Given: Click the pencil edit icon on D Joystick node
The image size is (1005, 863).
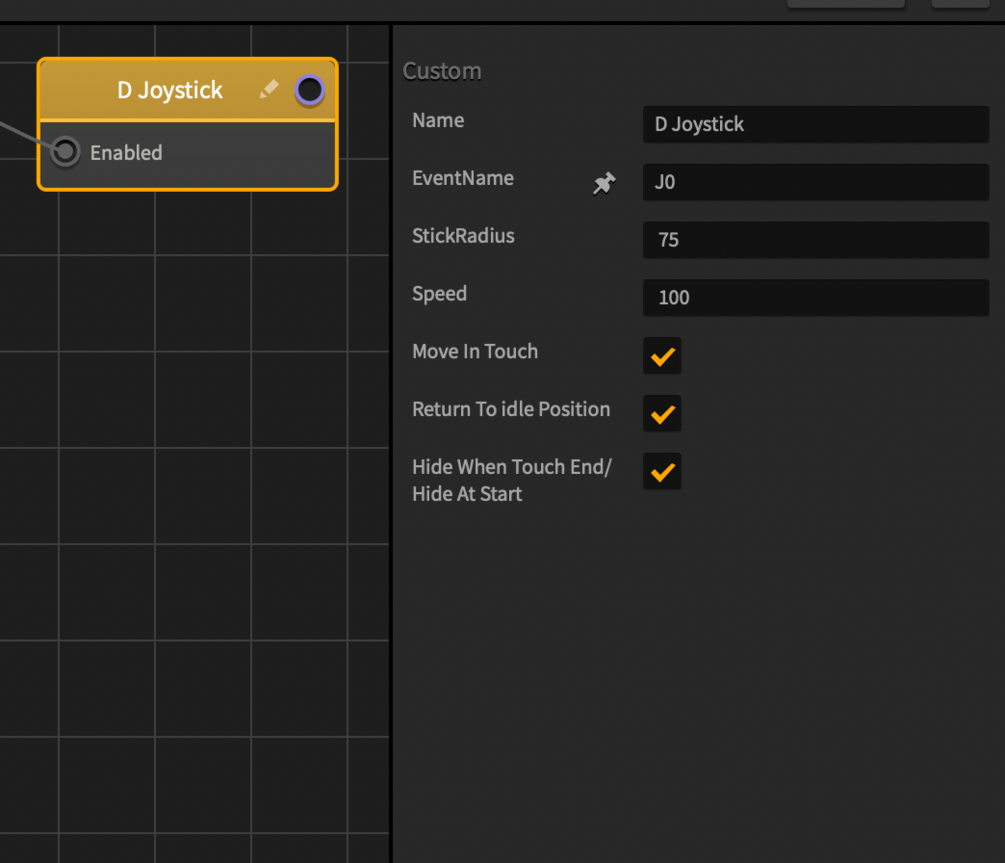Looking at the screenshot, I should pyautogui.click(x=268, y=90).
